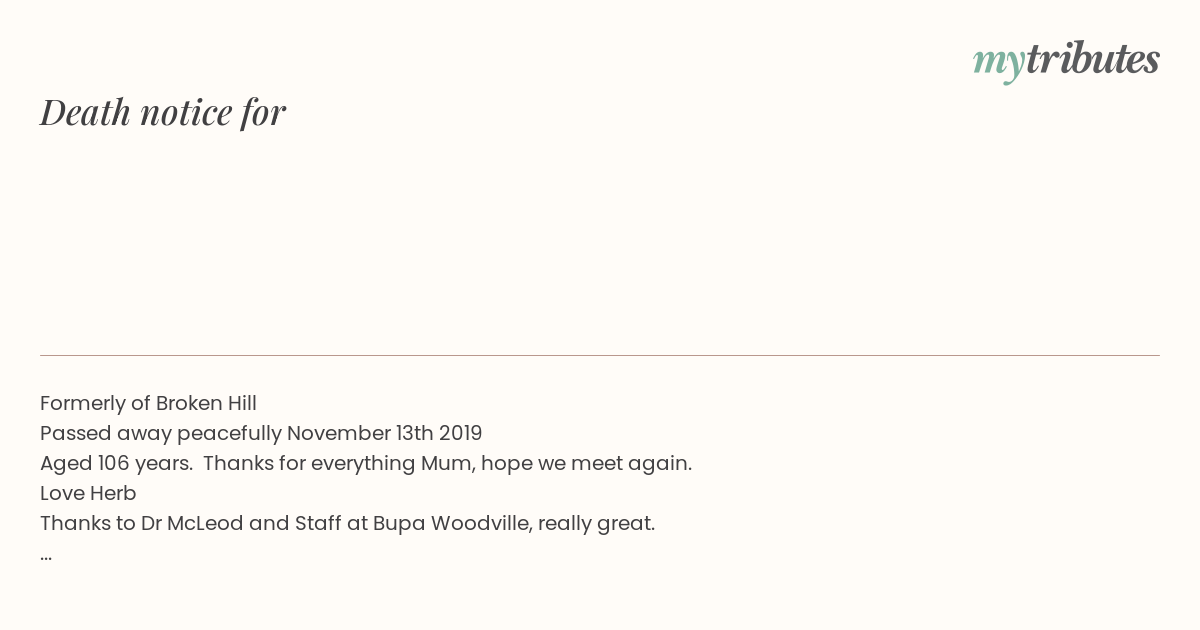
Task: Click the "Thanks to Dr McLeod" line
Action: pyautogui.click(x=347, y=523)
